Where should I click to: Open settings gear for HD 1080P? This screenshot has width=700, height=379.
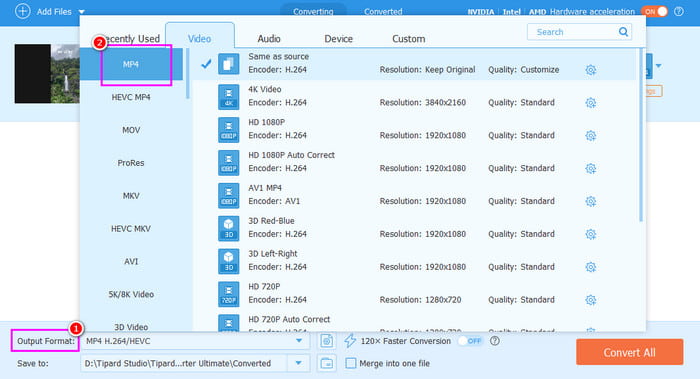(590, 135)
